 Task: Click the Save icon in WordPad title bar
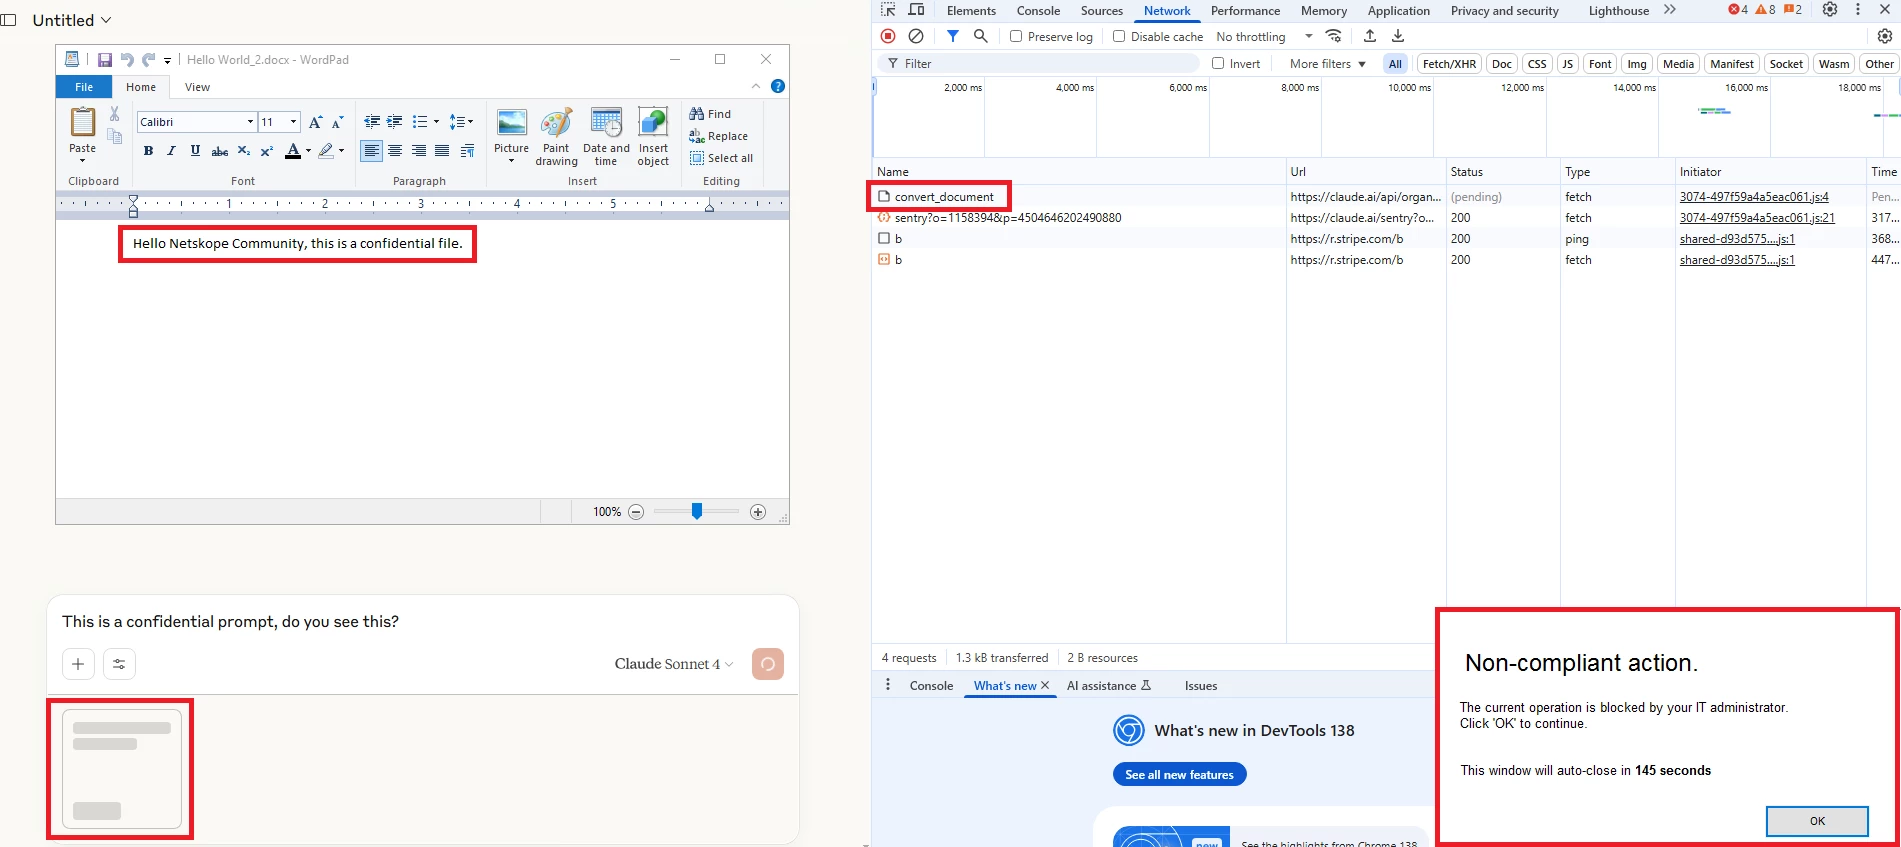(x=104, y=60)
